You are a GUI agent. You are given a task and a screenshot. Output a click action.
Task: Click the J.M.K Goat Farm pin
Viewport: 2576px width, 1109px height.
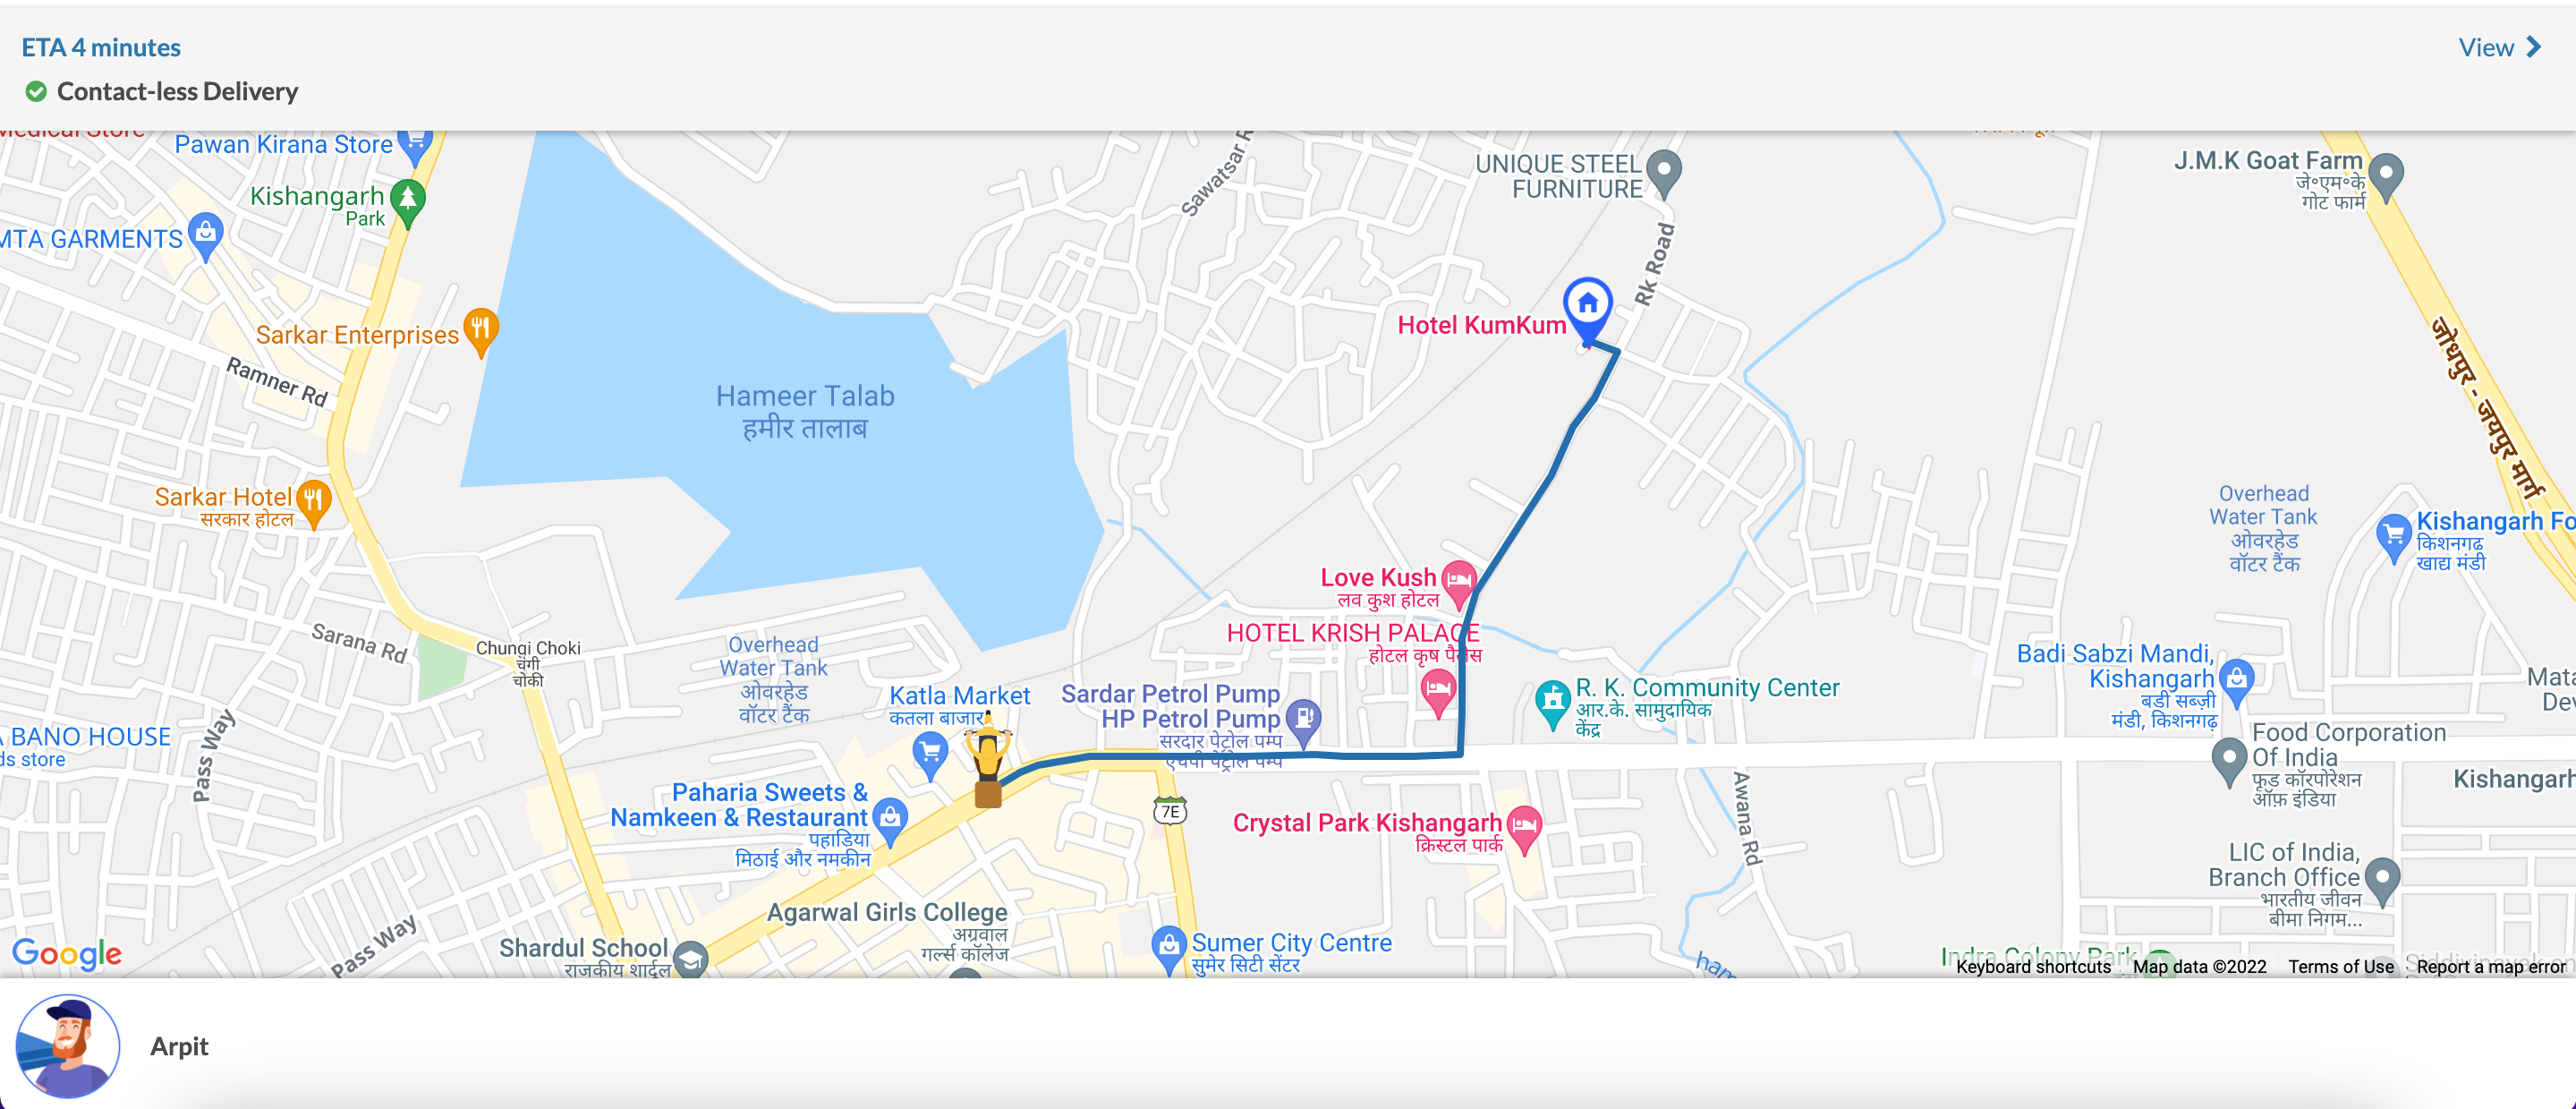point(2386,175)
